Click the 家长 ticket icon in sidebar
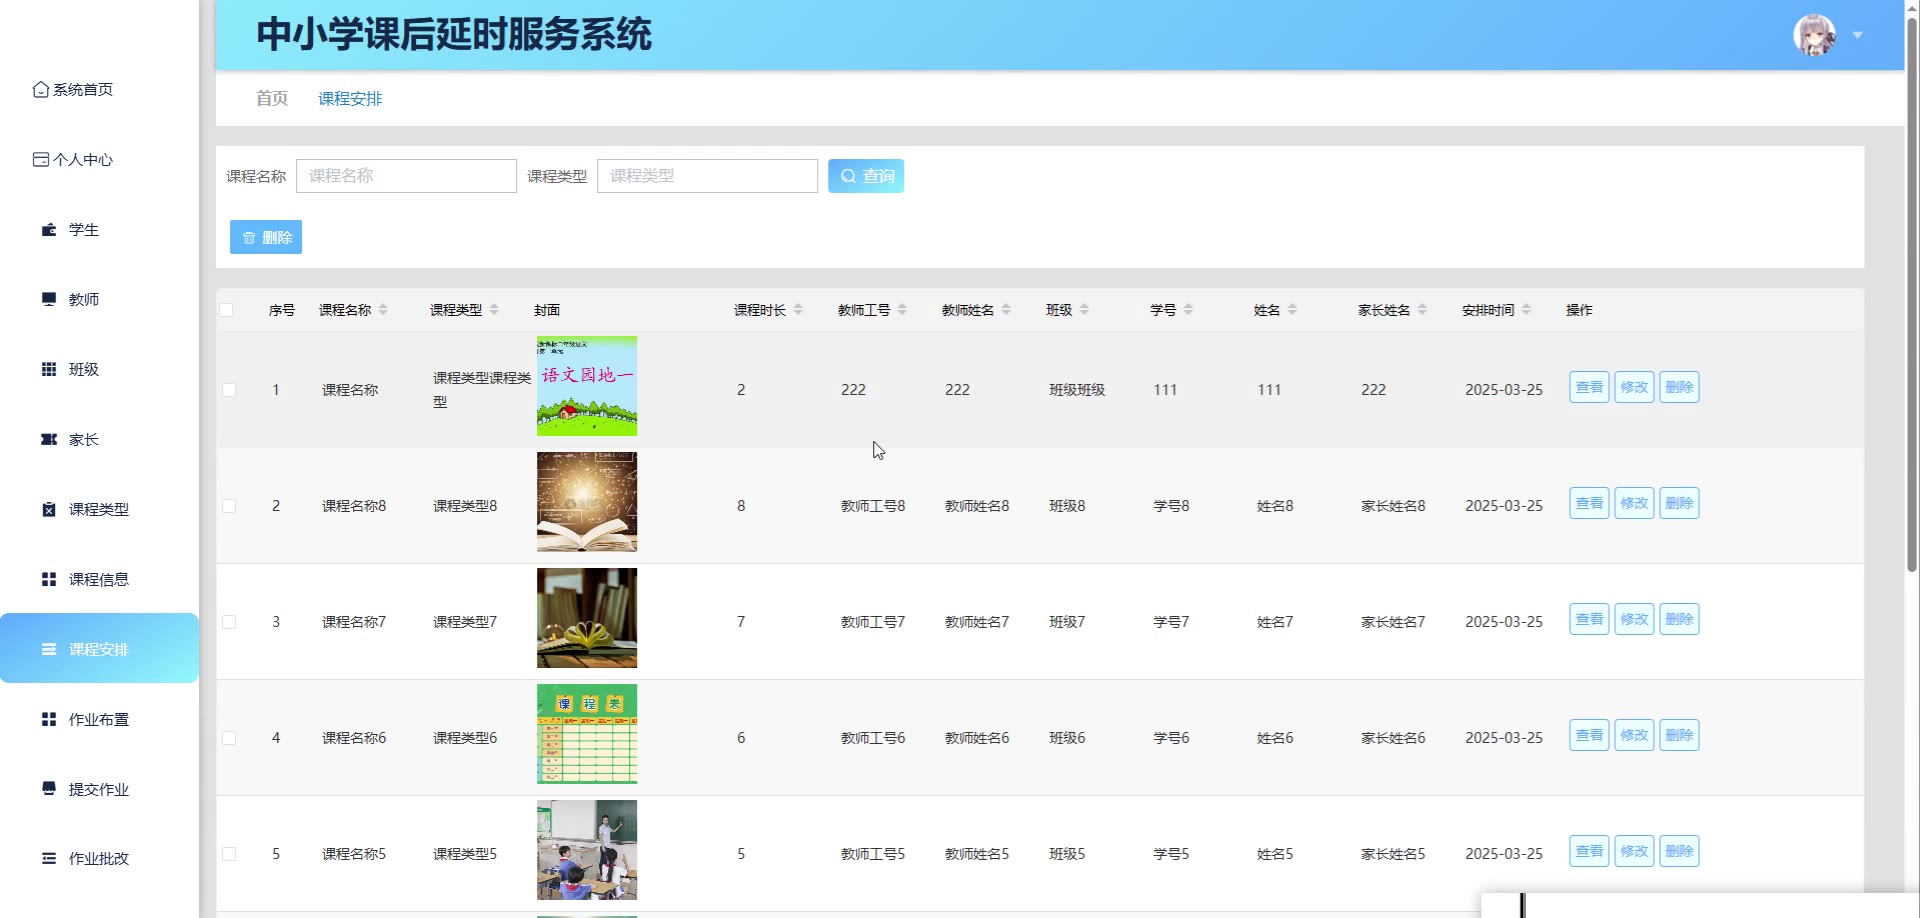 pos(48,439)
